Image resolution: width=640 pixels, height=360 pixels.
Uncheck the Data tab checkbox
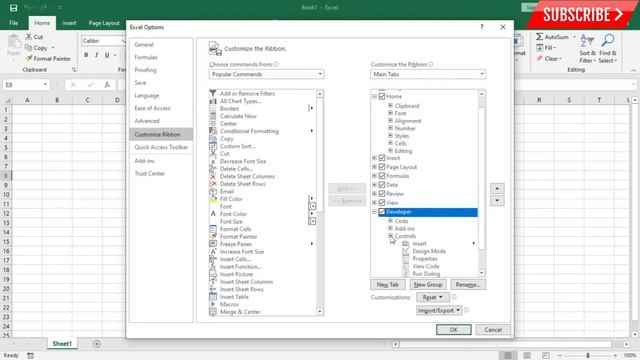(x=382, y=185)
